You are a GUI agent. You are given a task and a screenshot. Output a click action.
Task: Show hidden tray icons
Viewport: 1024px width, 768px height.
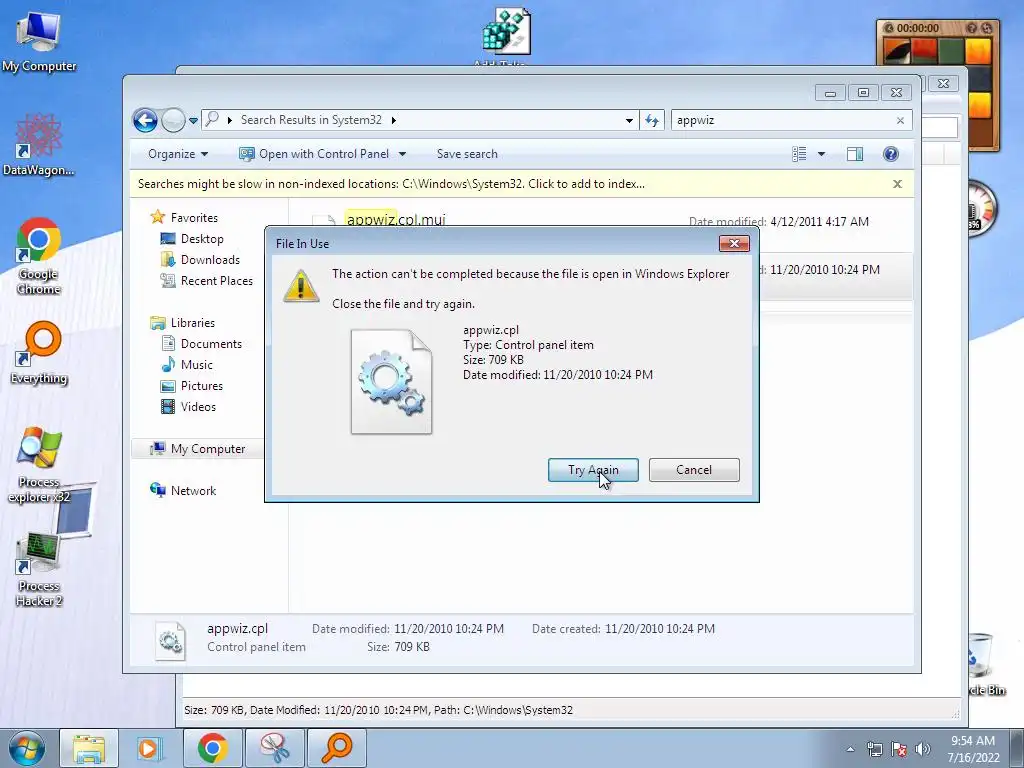pos(850,749)
